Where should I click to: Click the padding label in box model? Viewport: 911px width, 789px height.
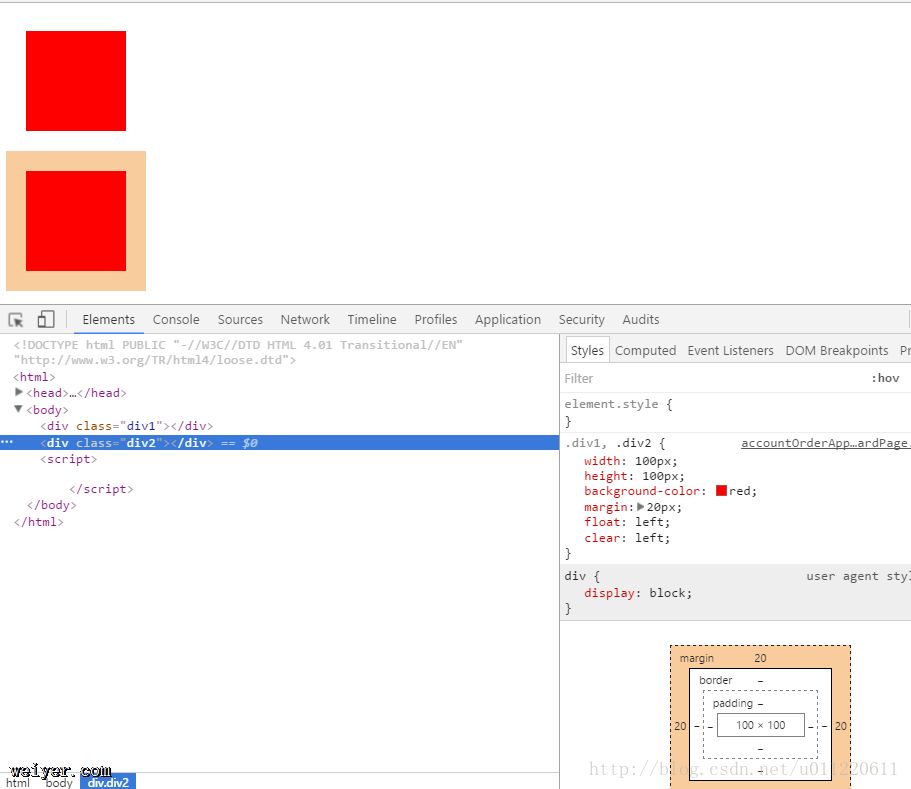pyautogui.click(x=732, y=704)
